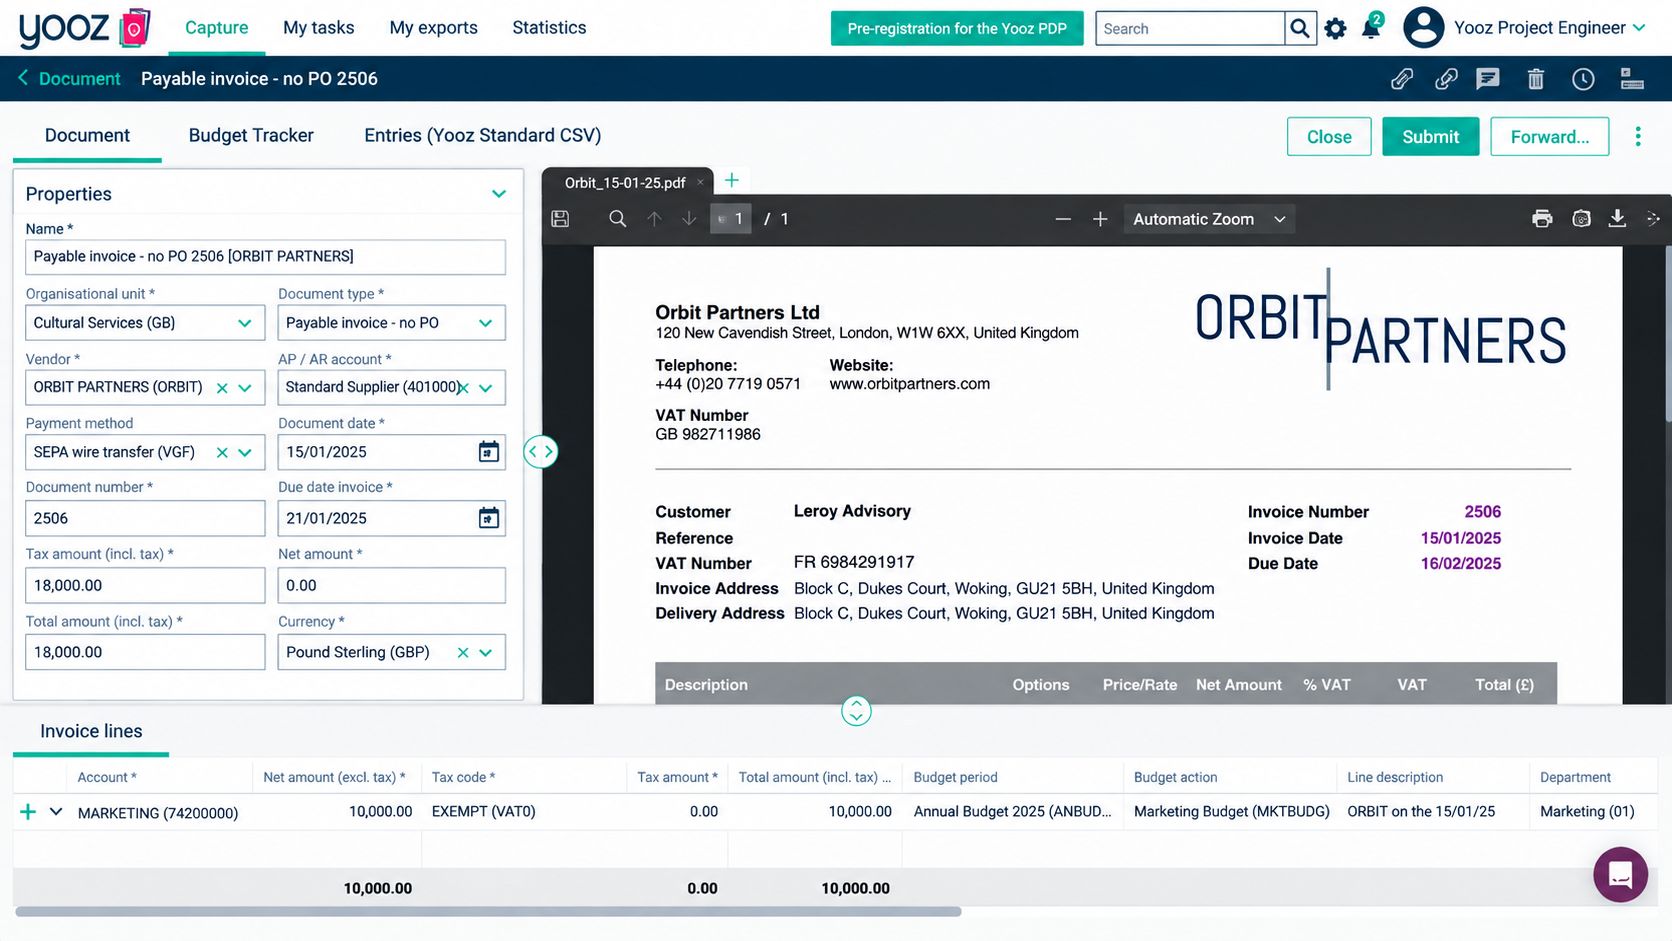Click the Close button
The width and height of the screenshot is (1672, 941).
pos(1329,137)
